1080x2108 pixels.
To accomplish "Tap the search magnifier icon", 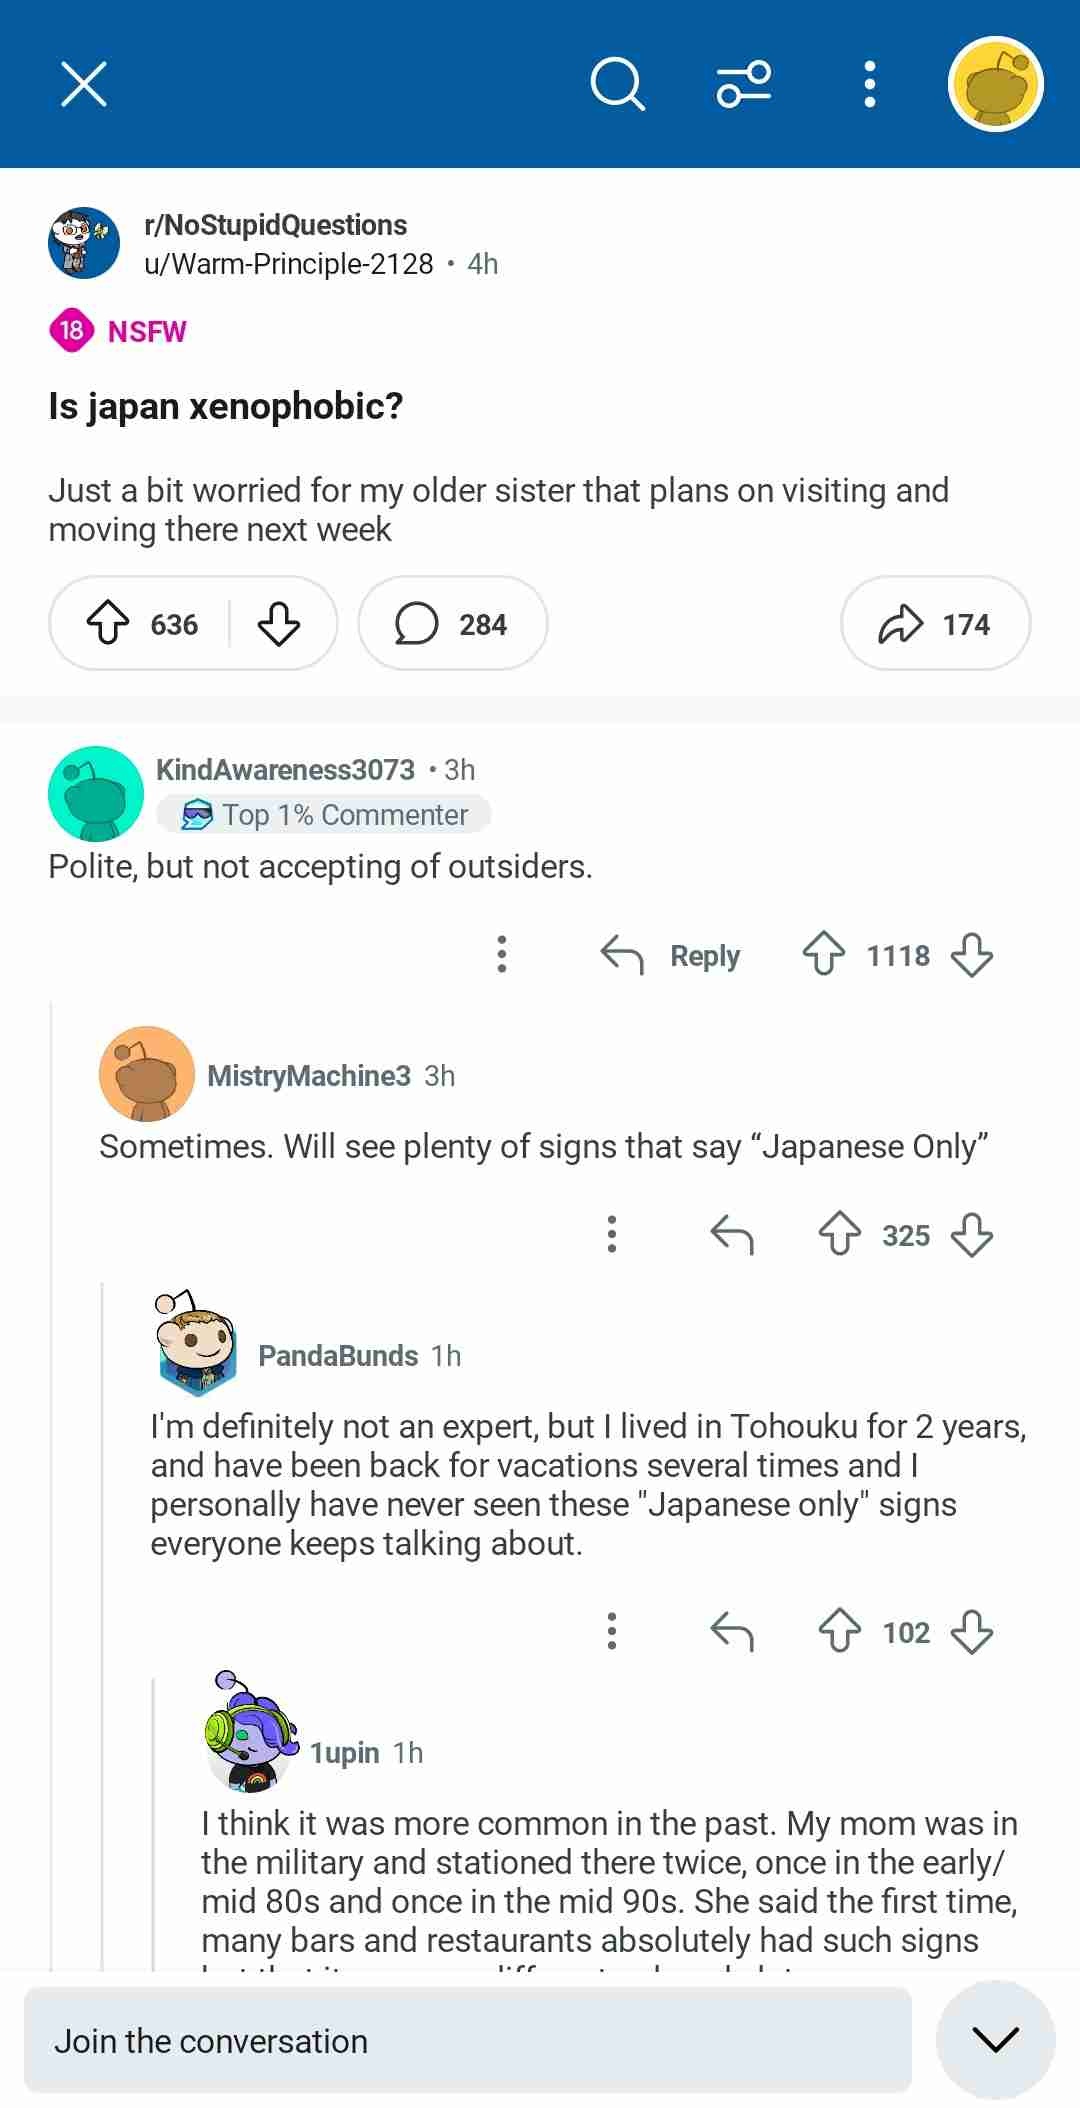I will (x=617, y=84).
